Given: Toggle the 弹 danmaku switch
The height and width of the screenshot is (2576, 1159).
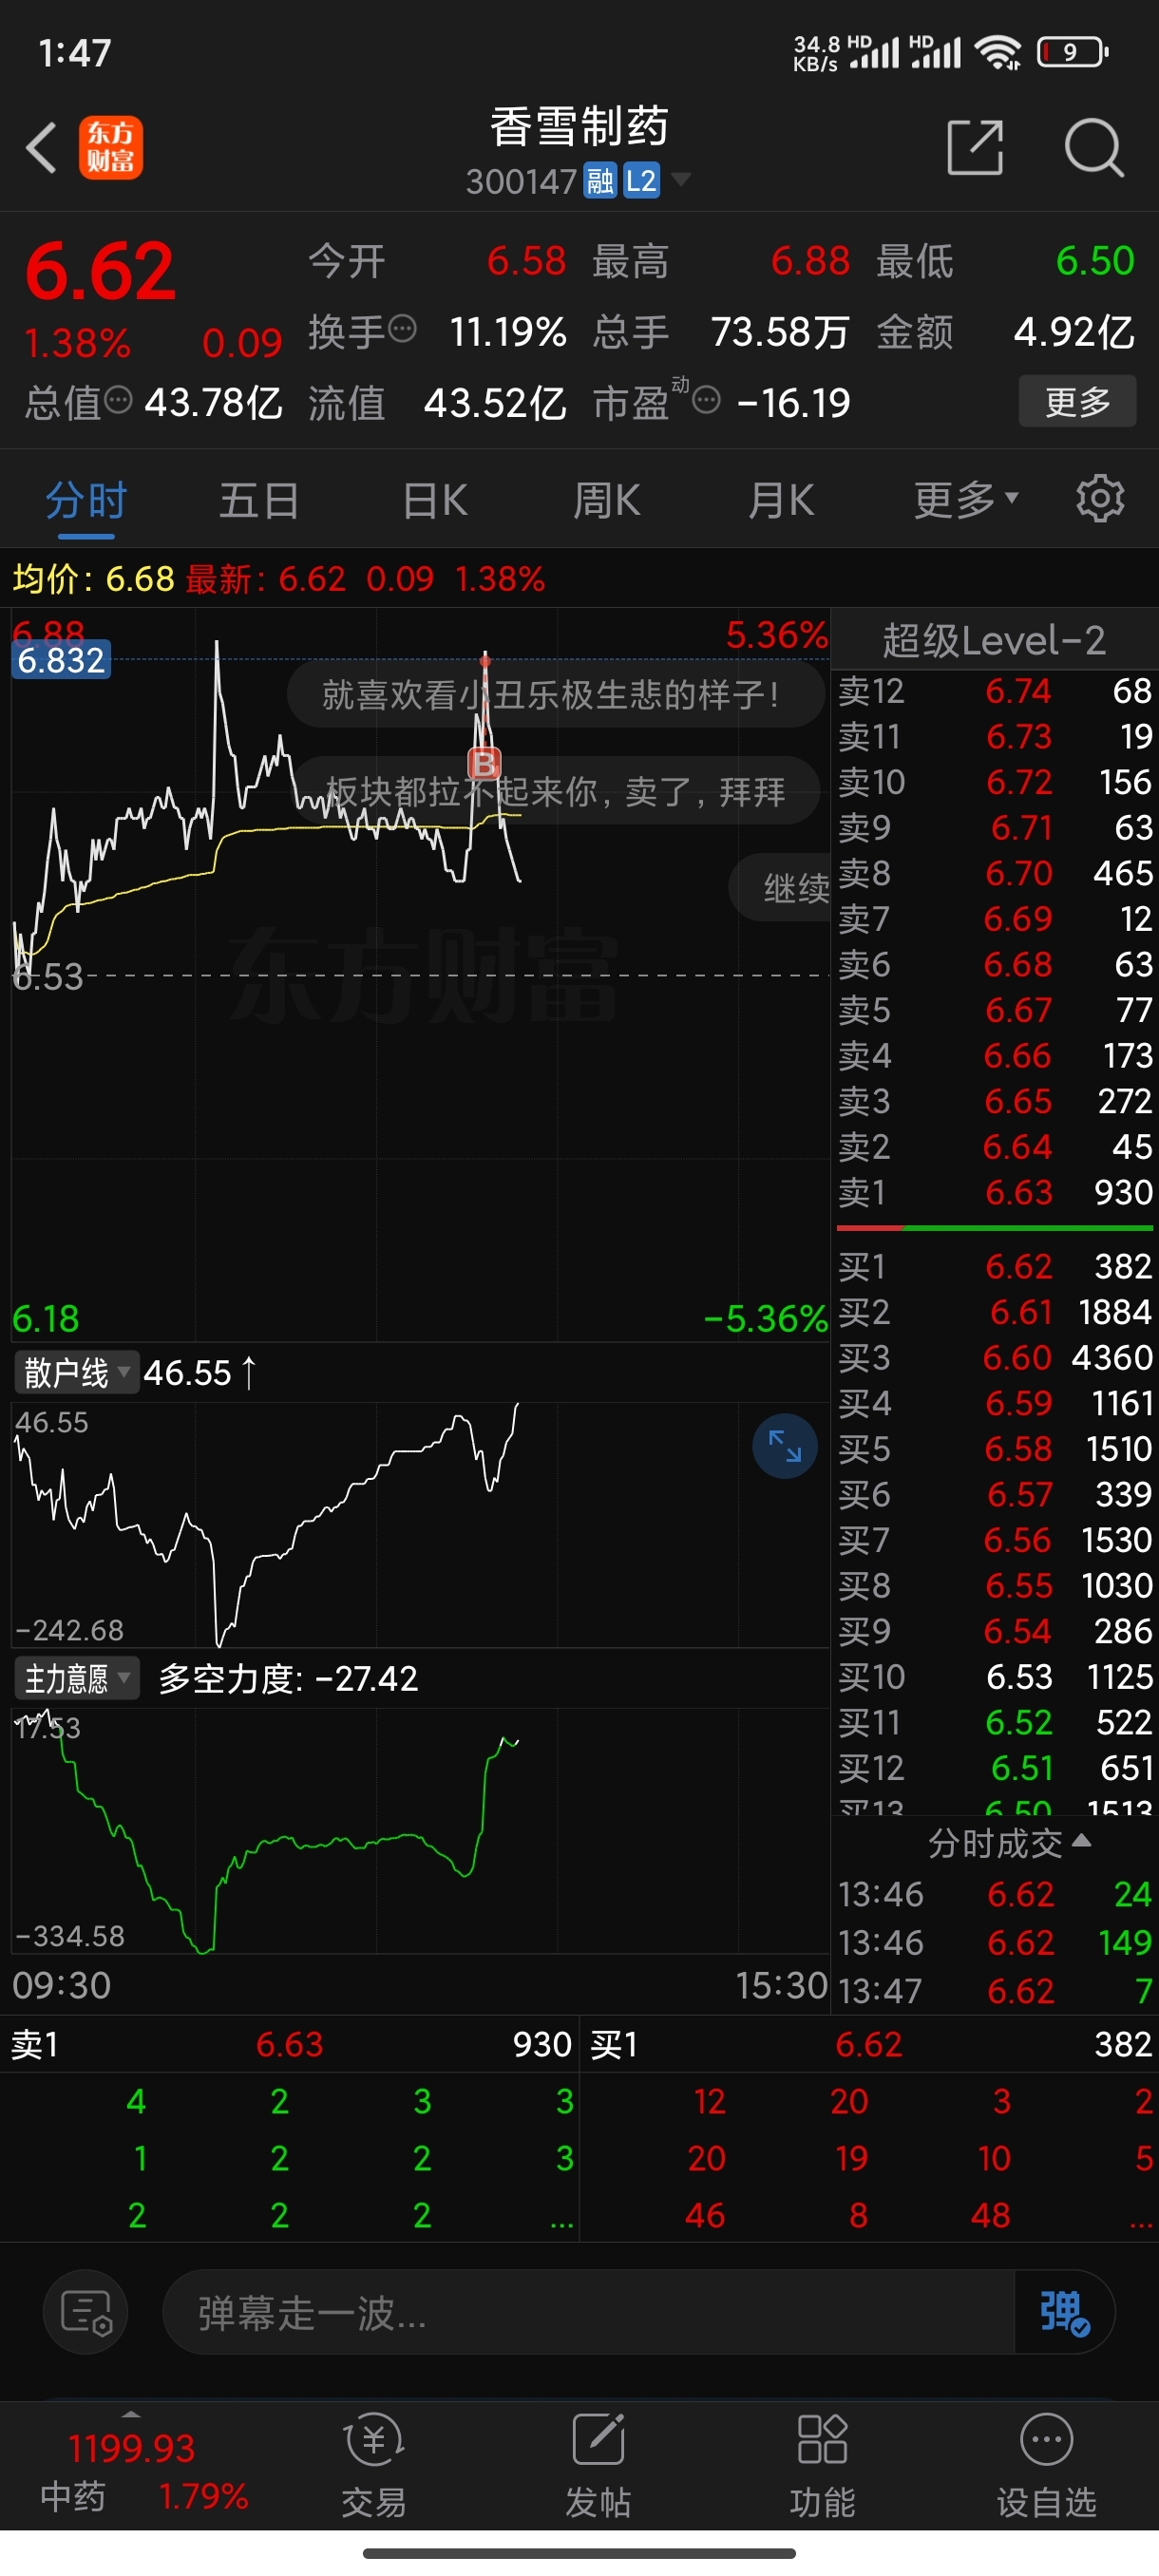Looking at the screenshot, I should coord(1063,2312).
